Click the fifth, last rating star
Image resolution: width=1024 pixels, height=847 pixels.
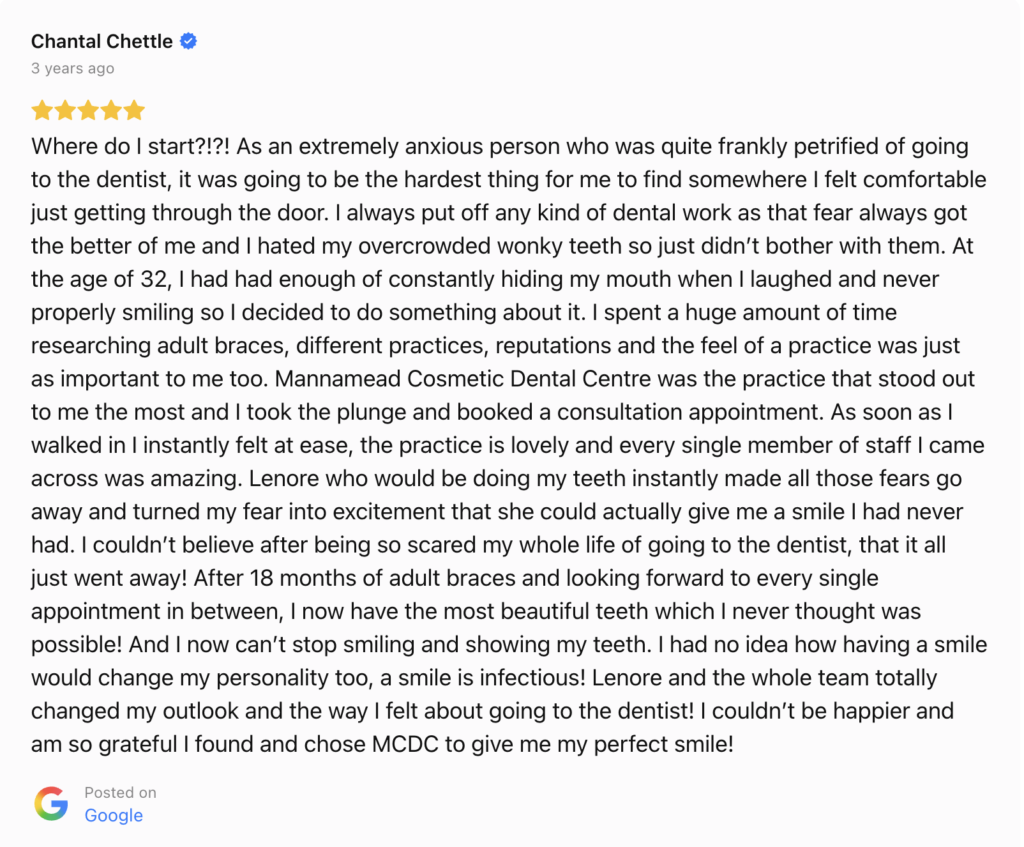coord(134,110)
